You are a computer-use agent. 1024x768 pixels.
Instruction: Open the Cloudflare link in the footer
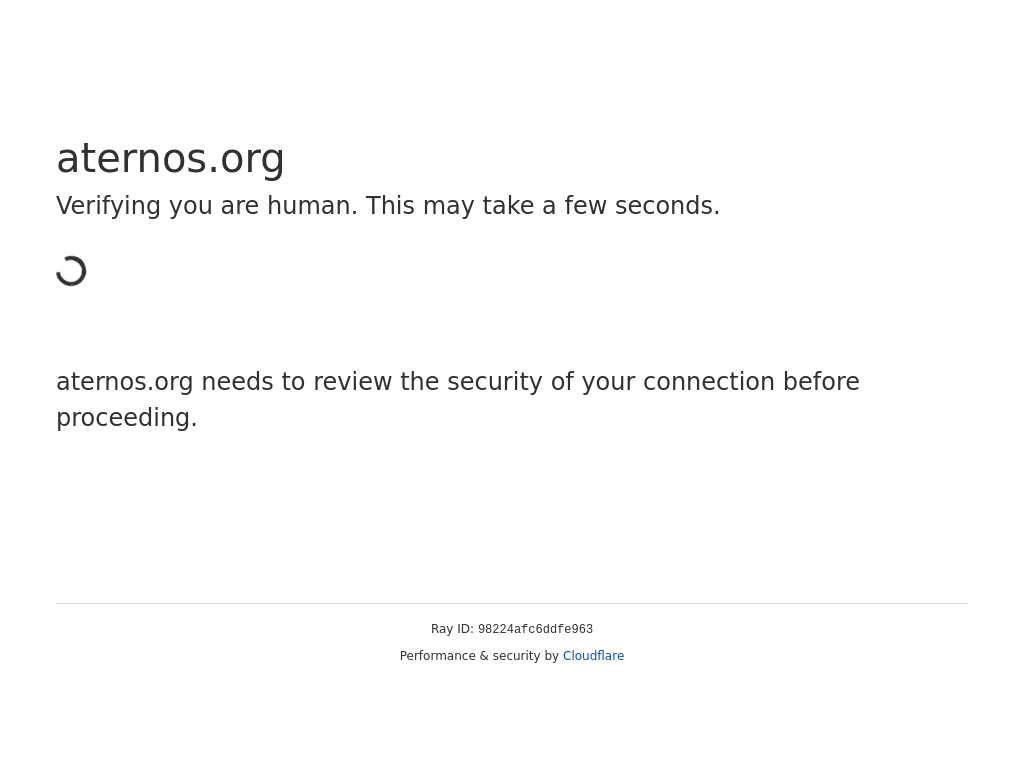[x=593, y=656]
